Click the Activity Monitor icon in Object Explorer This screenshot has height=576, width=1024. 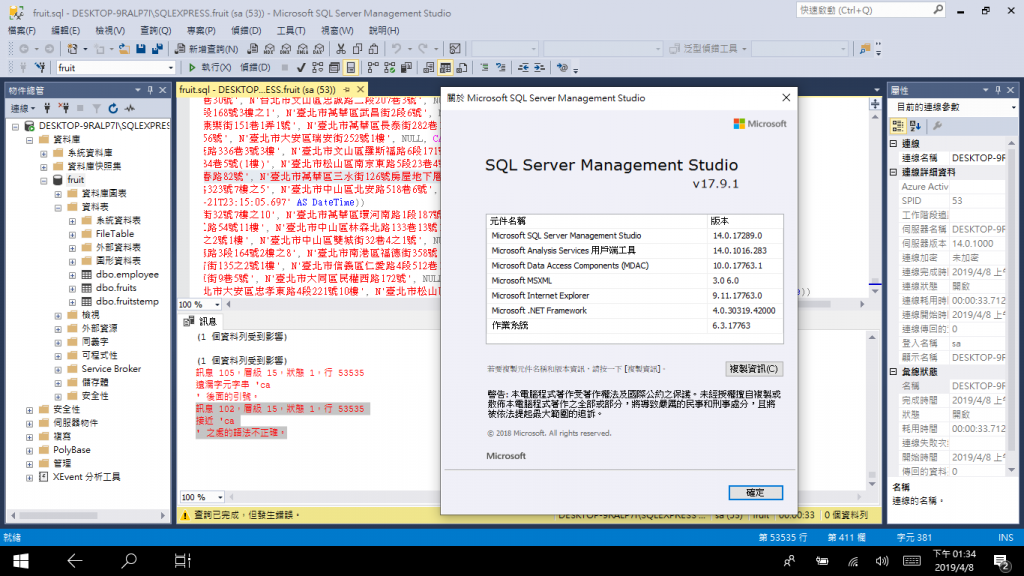(130, 108)
